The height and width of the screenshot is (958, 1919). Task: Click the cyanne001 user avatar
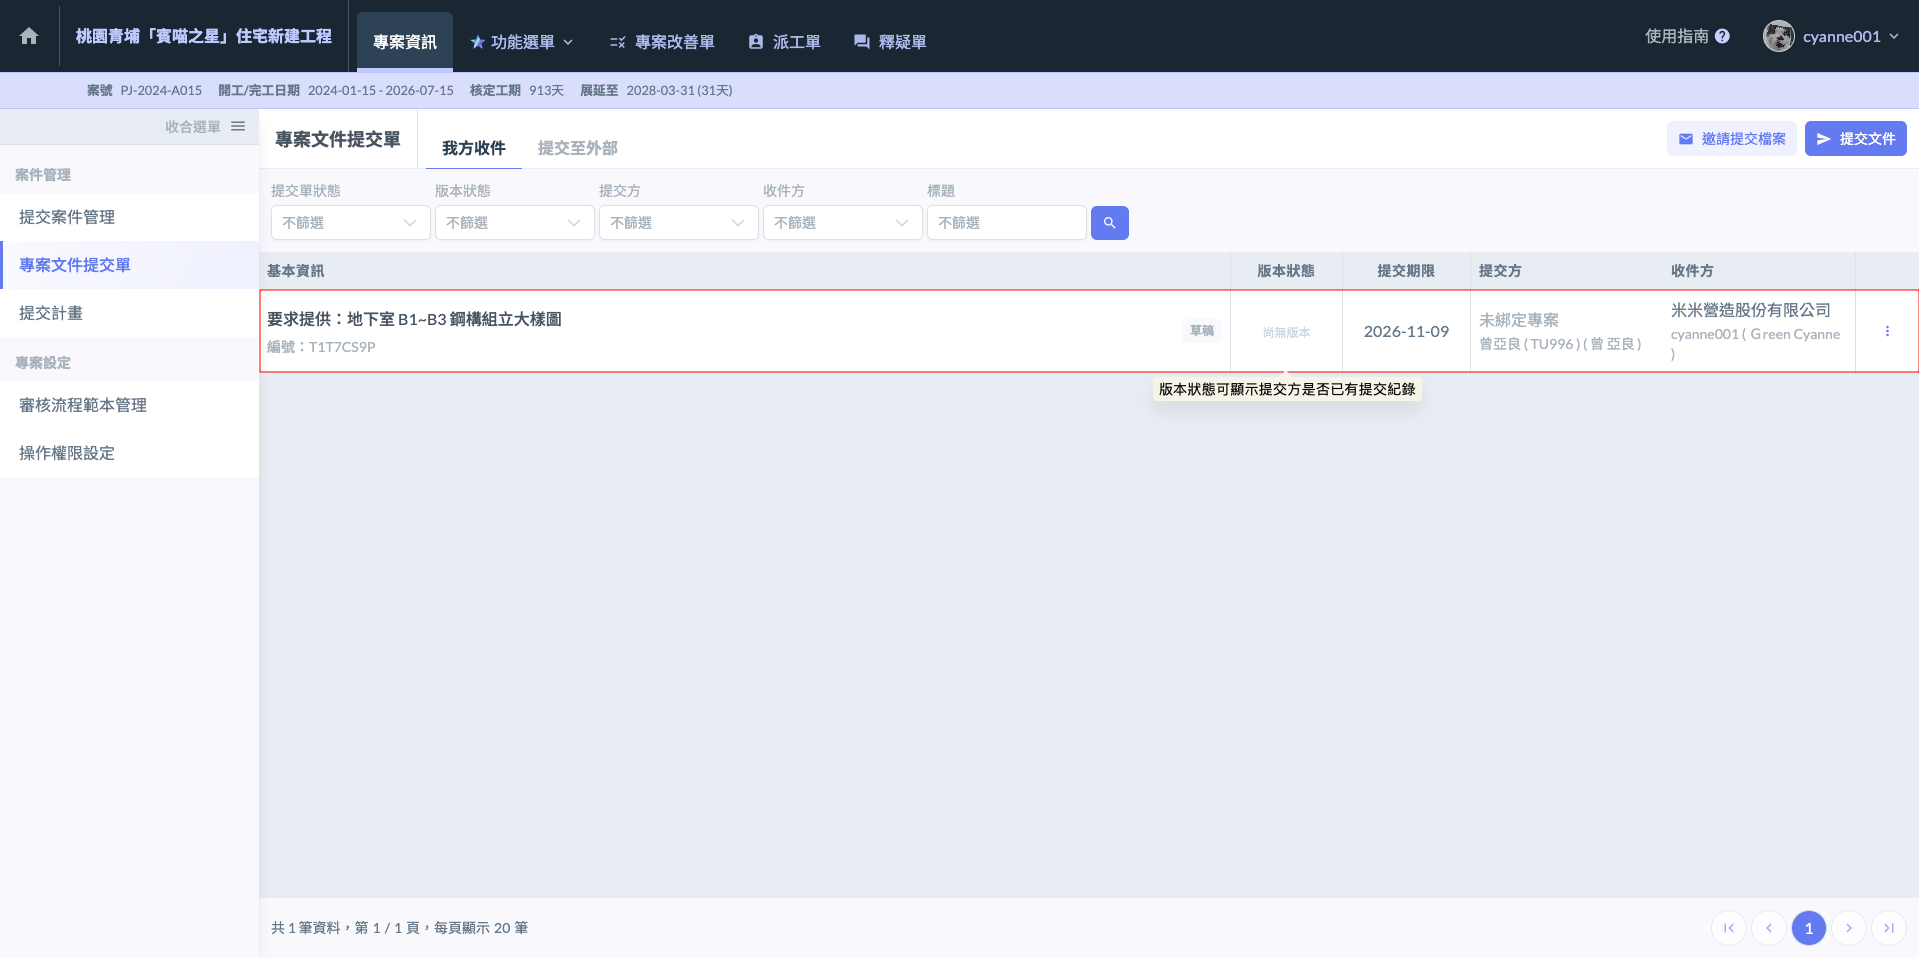click(x=1778, y=36)
